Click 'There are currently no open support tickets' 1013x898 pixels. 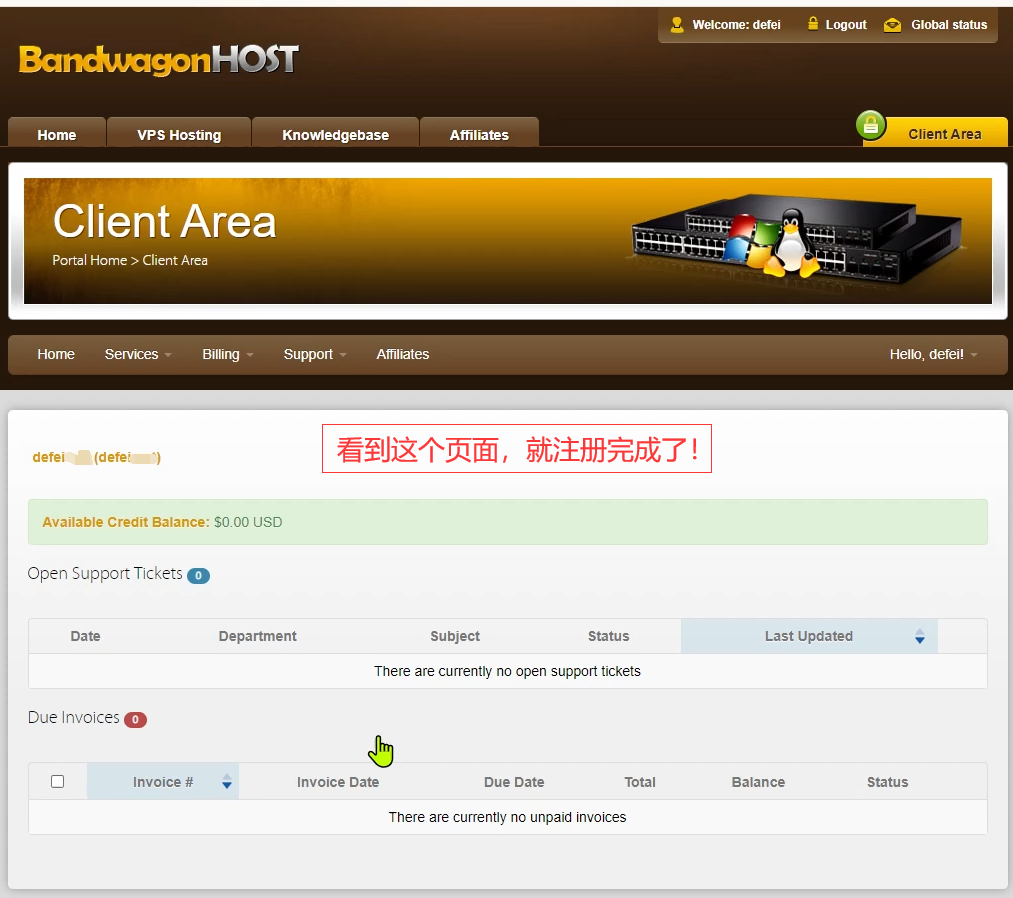click(507, 671)
